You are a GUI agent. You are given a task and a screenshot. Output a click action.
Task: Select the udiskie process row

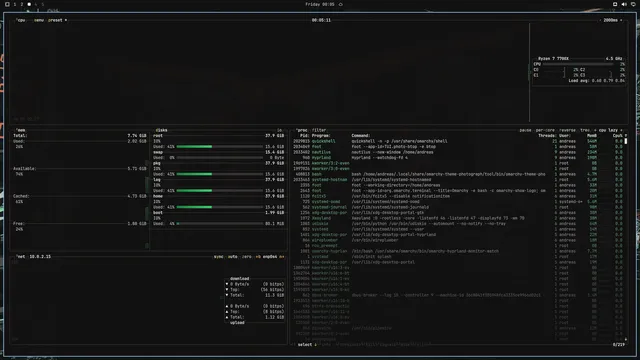457,224
